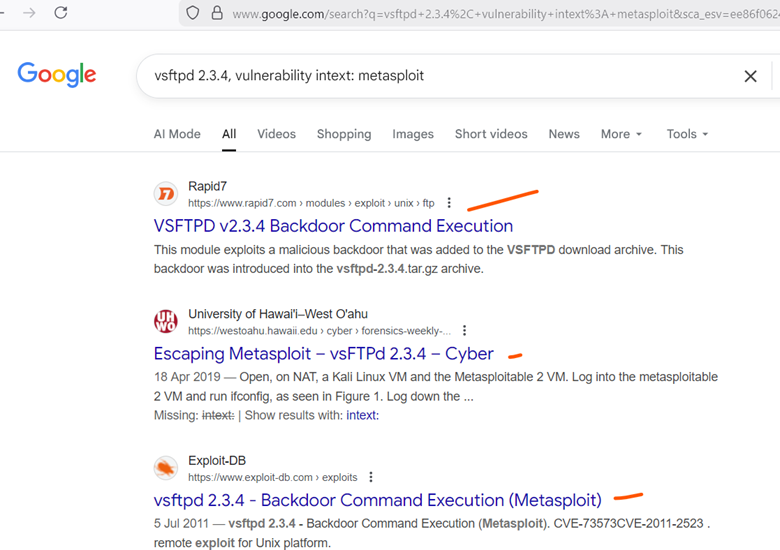Reload the page with refresh icon
Image resolution: width=780 pixels, height=550 pixels.
(x=61, y=12)
